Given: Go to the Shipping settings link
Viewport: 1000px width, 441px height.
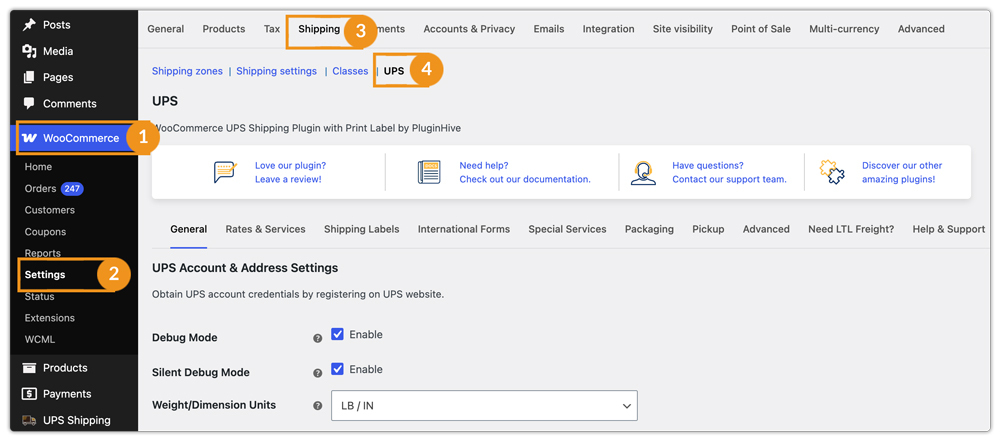Looking at the screenshot, I should tap(276, 71).
